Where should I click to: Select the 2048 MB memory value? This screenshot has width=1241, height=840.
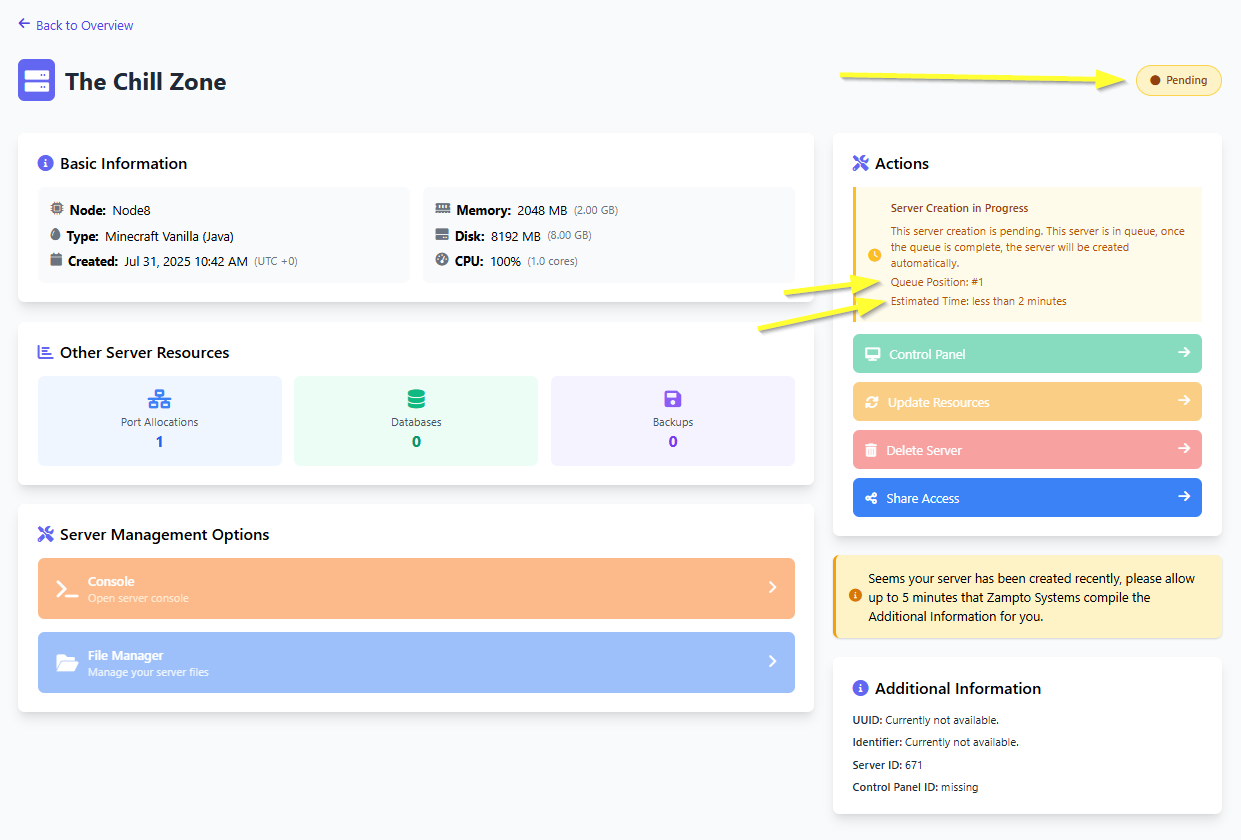coord(542,210)
